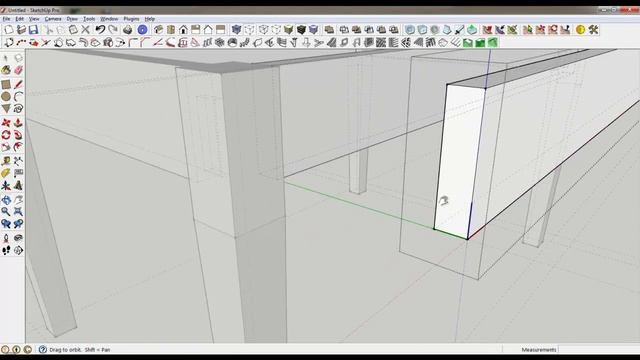Select the Follow Me tool
This screenshot has height=360, width=640.
[18, 135]
